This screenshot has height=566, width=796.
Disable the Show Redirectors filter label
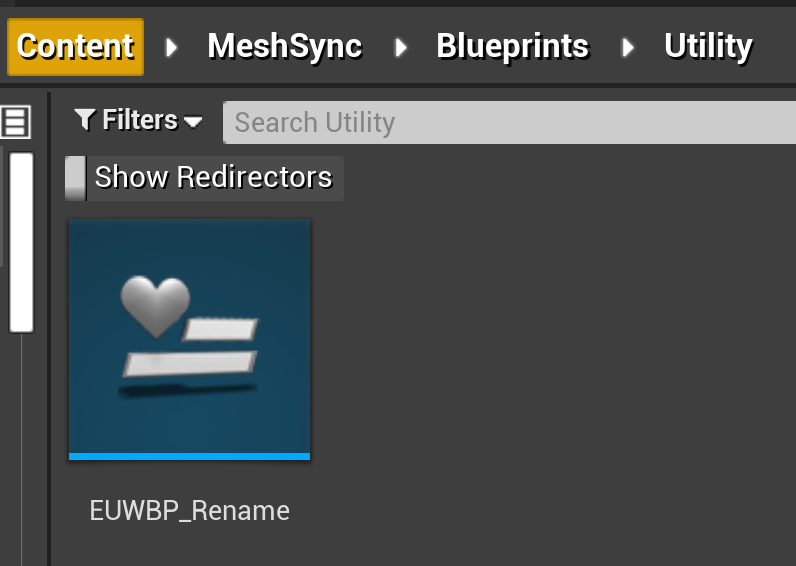(x=213, y=178)
